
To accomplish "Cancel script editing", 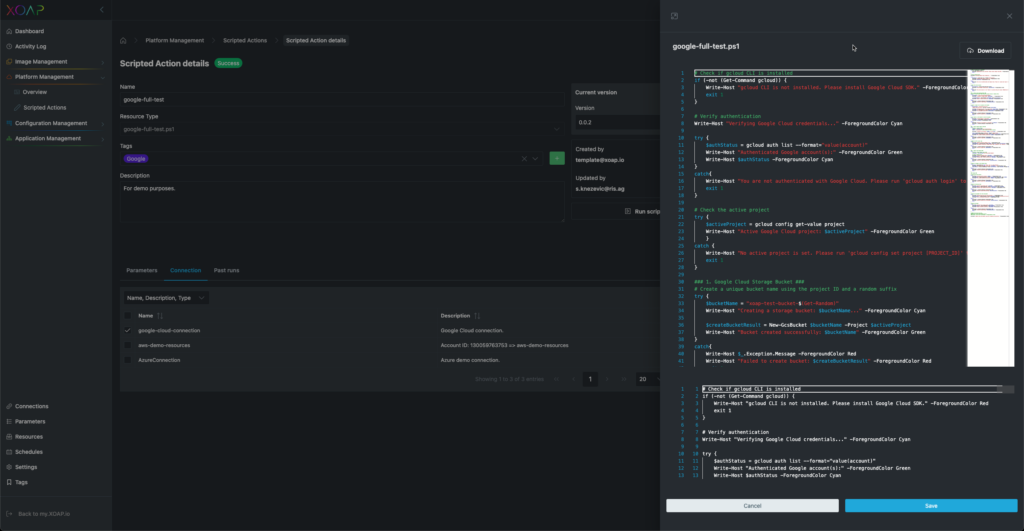I will (752, 506).
